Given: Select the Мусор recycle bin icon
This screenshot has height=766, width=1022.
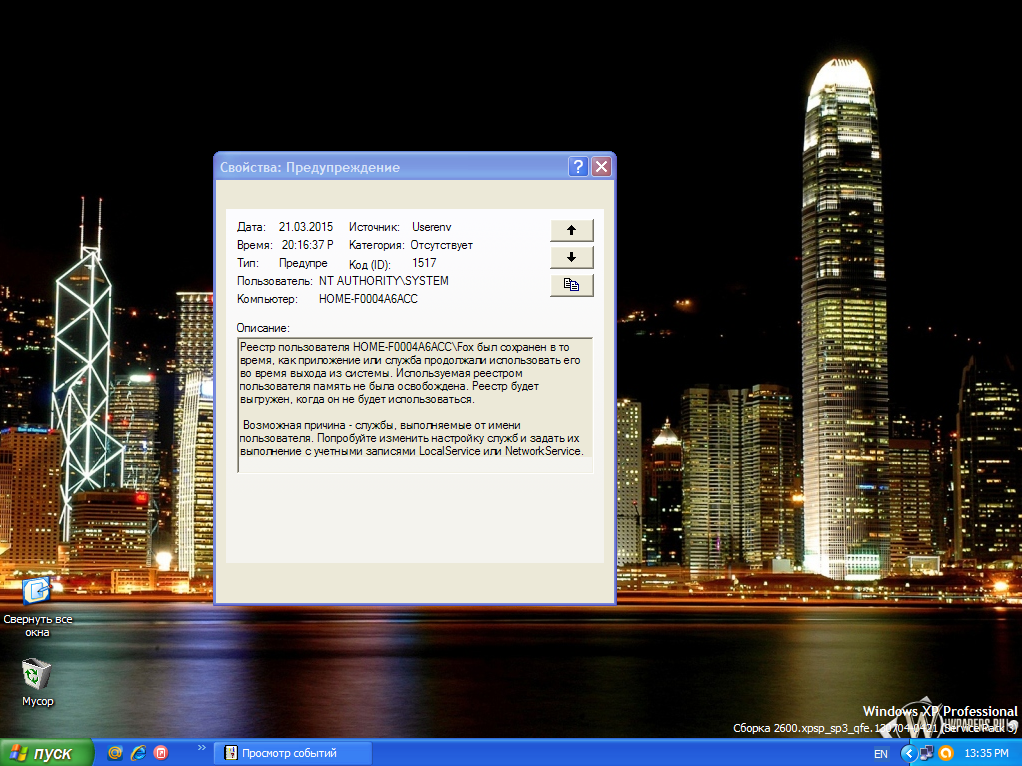Looking at the screenshot, I should (x=37, y=682).
